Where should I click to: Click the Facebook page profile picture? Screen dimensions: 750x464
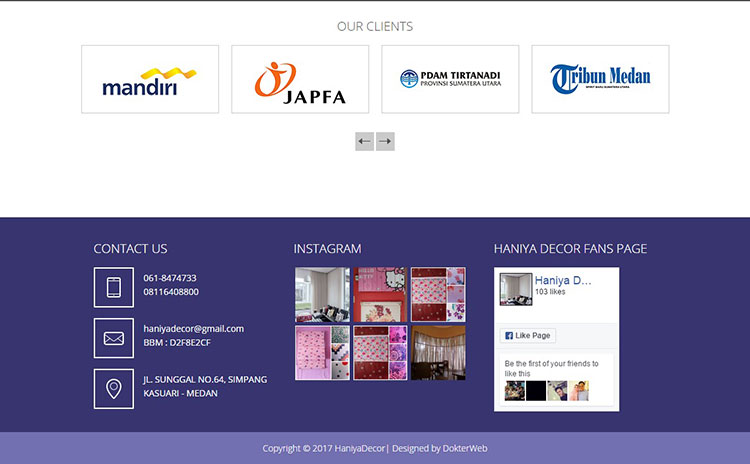(x=516, y=289)
